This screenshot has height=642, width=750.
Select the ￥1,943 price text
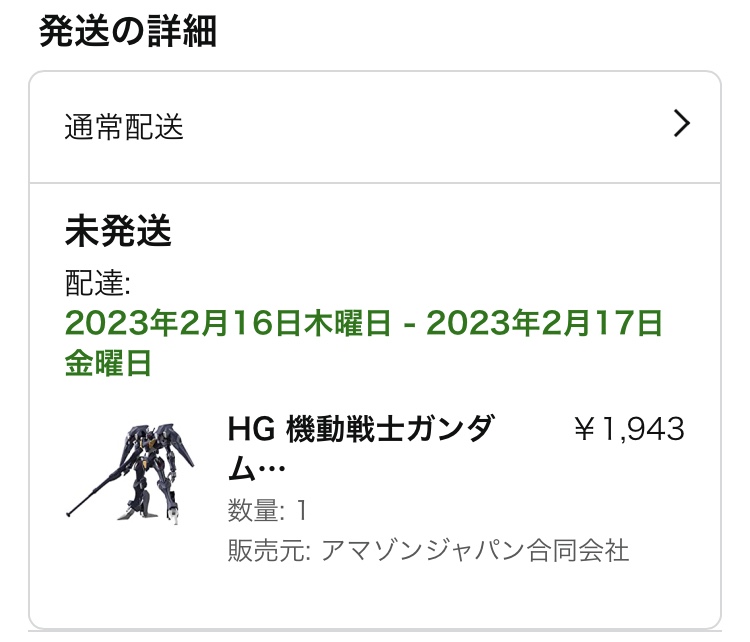click(629, 429)
